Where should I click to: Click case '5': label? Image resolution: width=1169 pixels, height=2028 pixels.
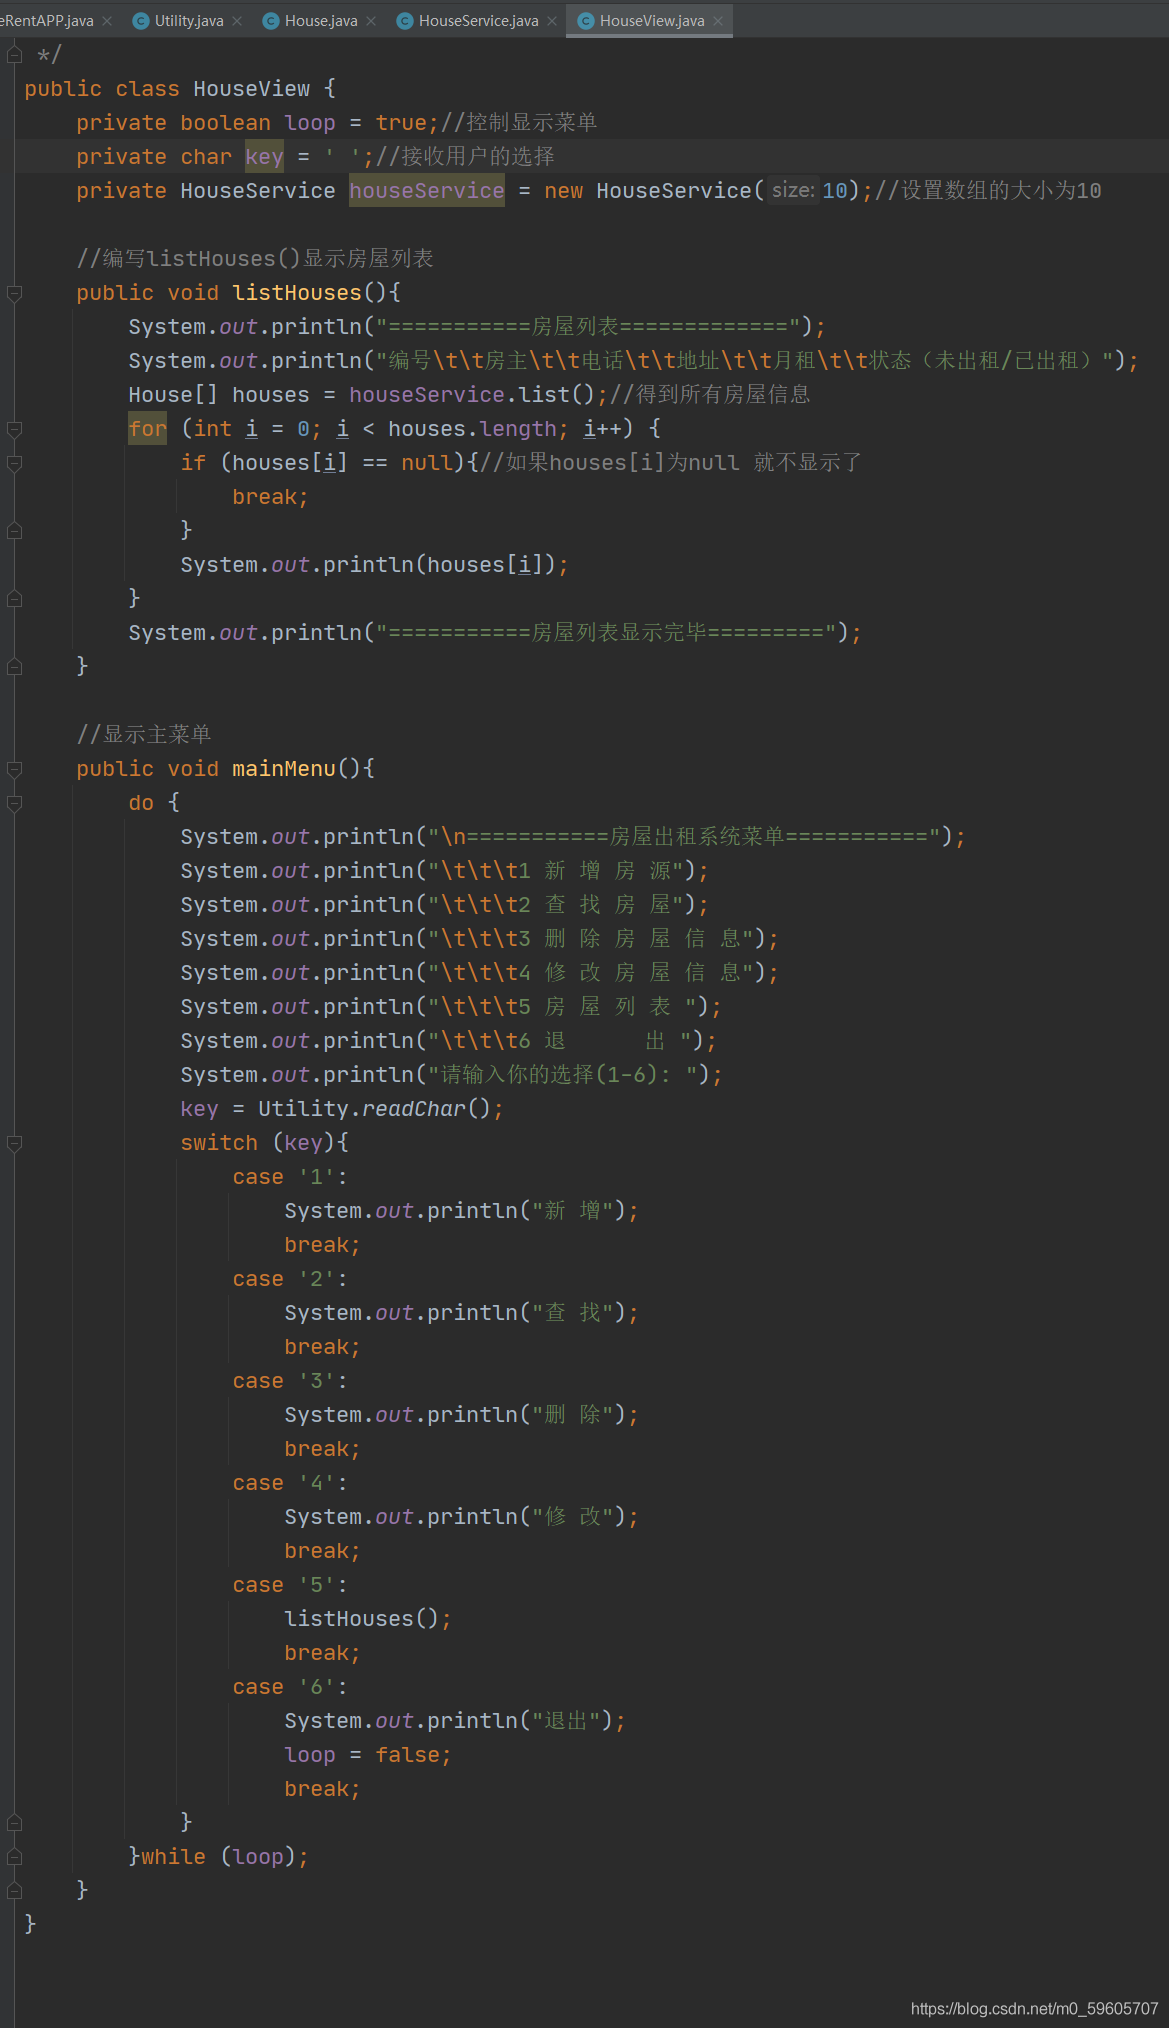(290, 1584)
